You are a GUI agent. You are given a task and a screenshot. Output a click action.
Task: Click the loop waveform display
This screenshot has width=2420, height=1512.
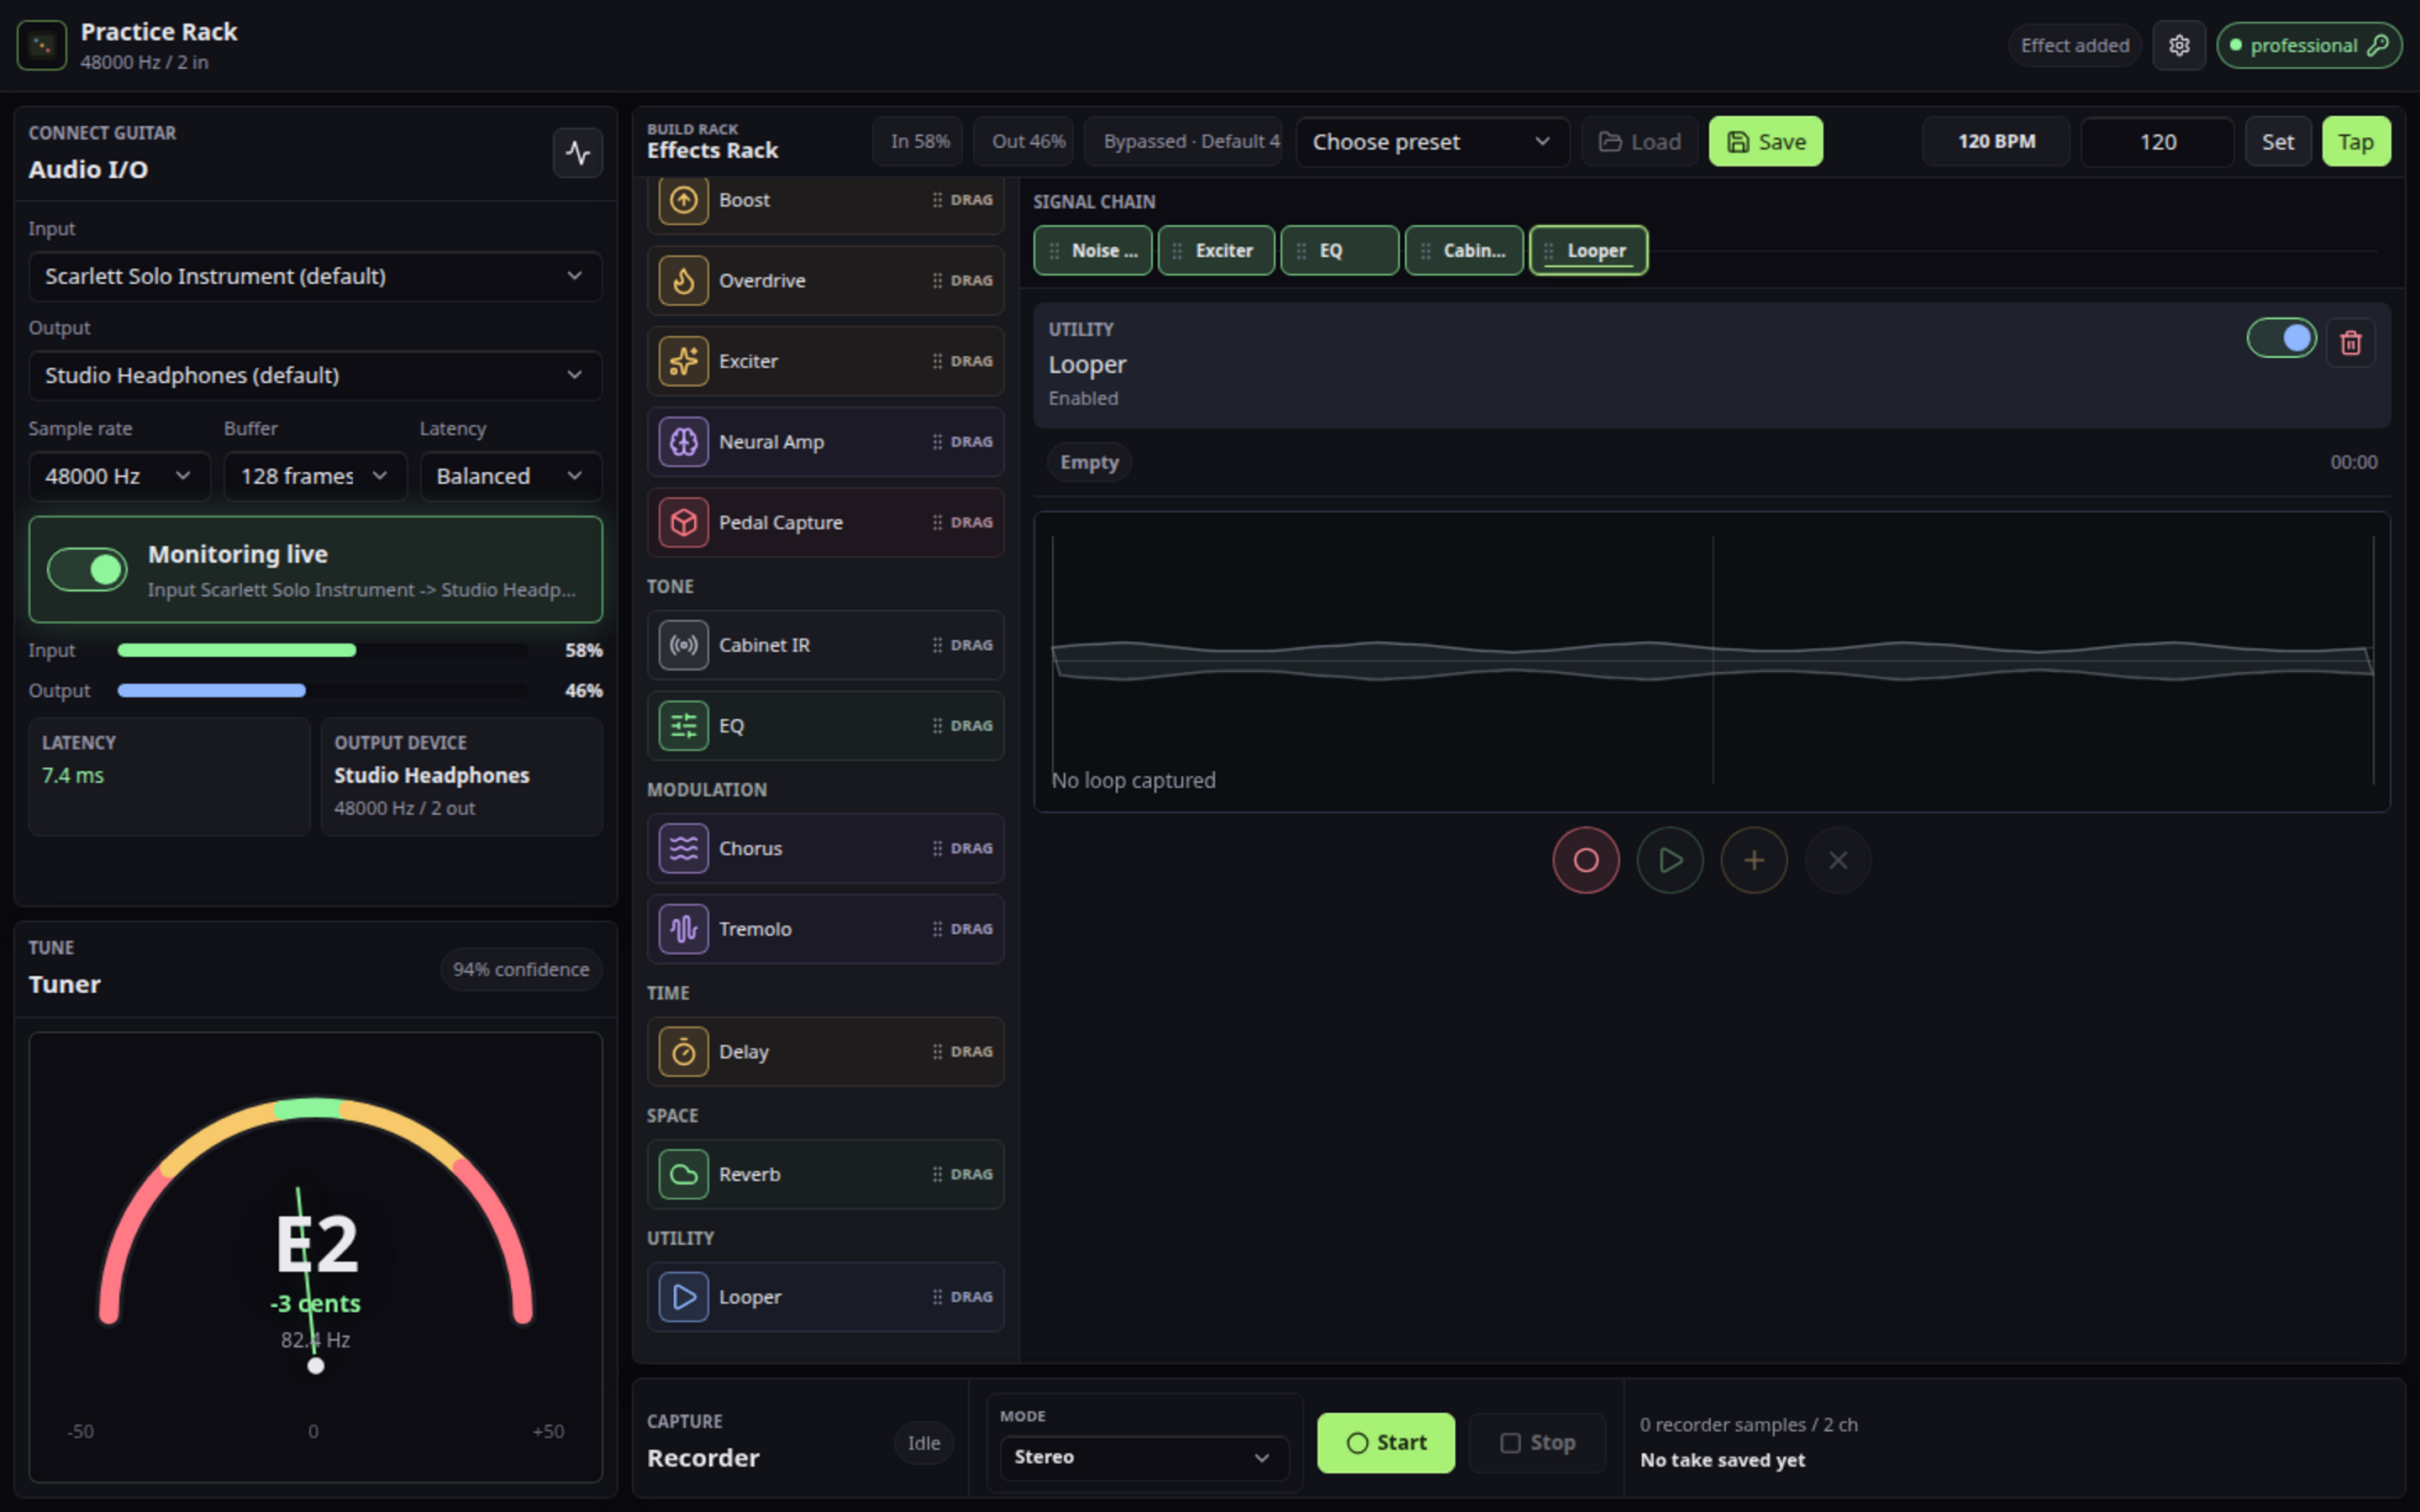tap(1711, 662)
